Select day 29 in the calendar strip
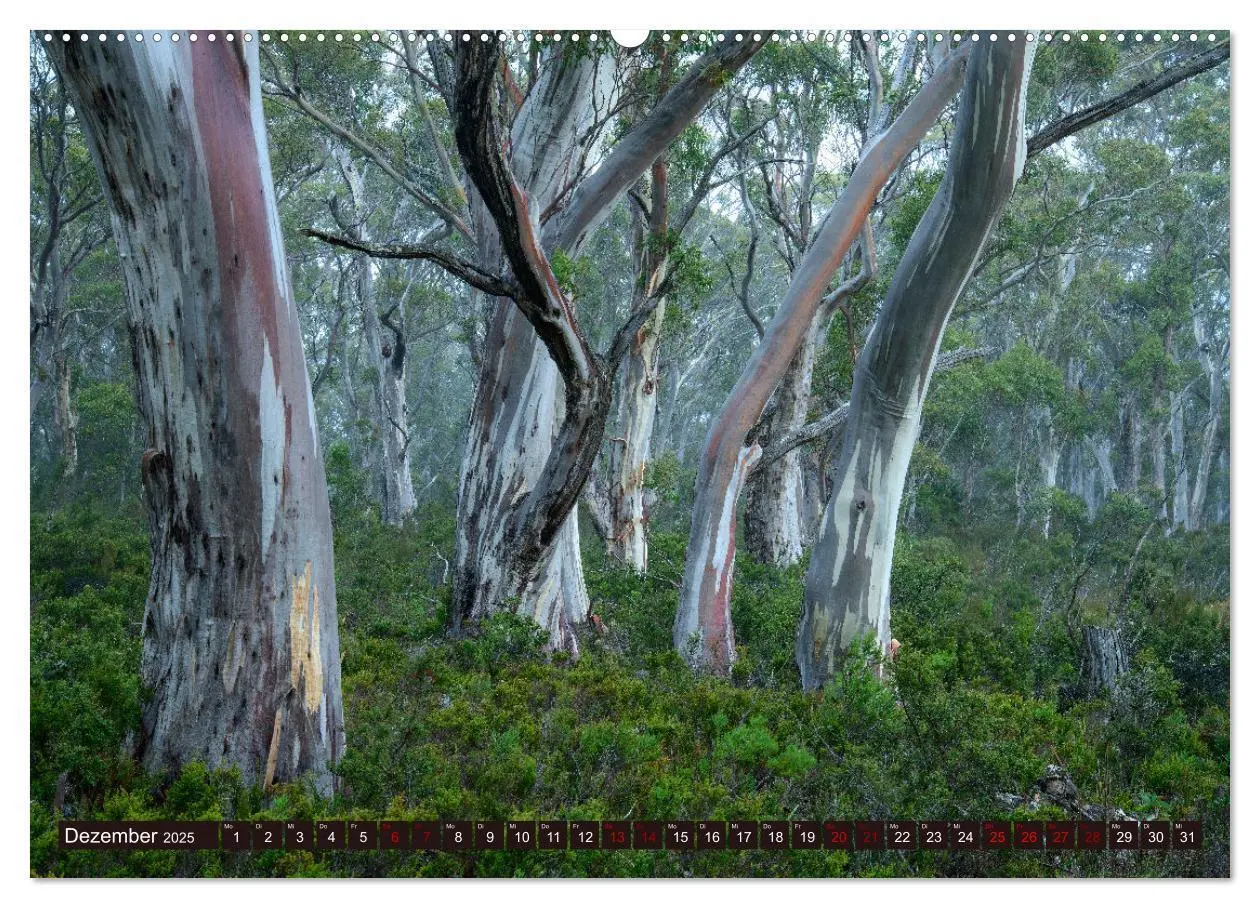 pyautogui.click(x=1123, y=836)
